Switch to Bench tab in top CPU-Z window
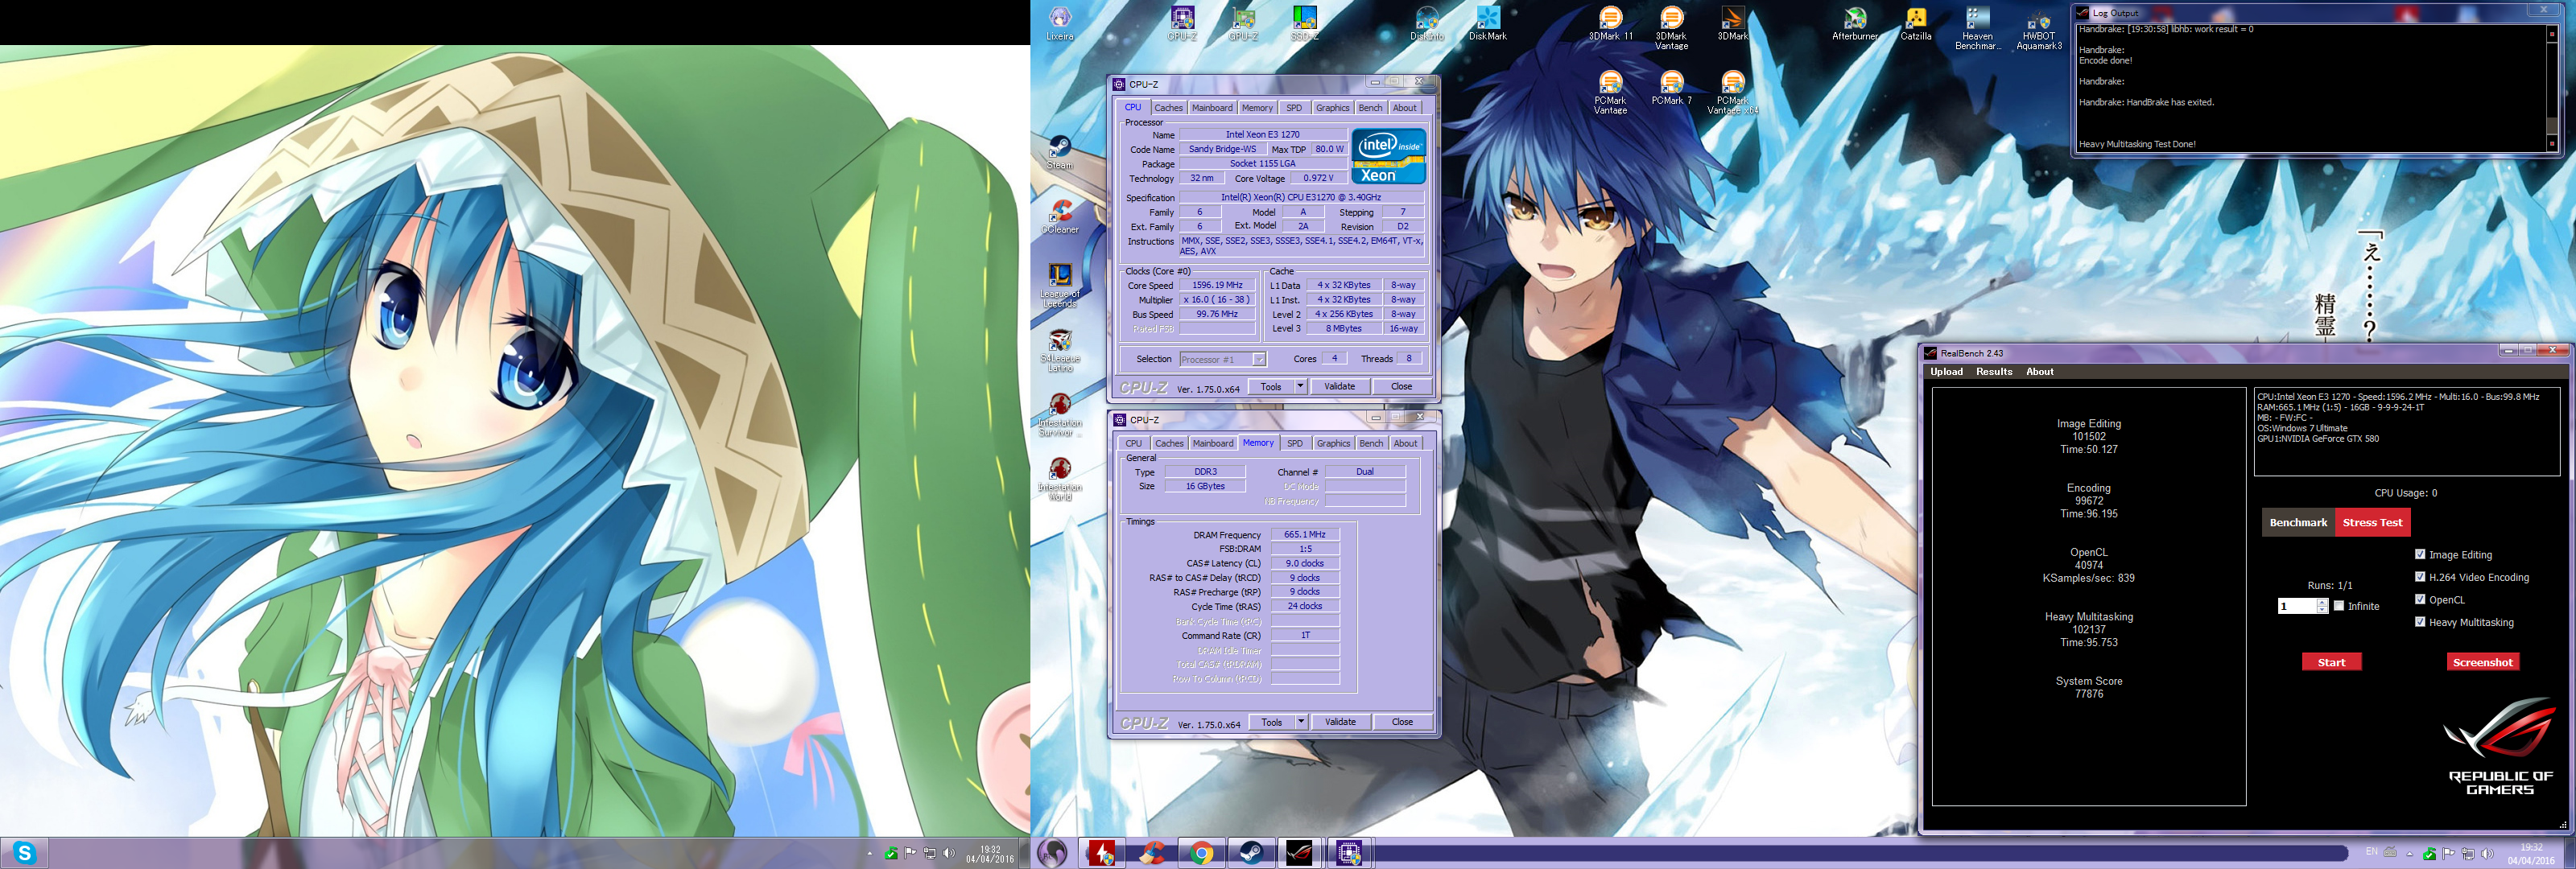 pos(1370,108)
